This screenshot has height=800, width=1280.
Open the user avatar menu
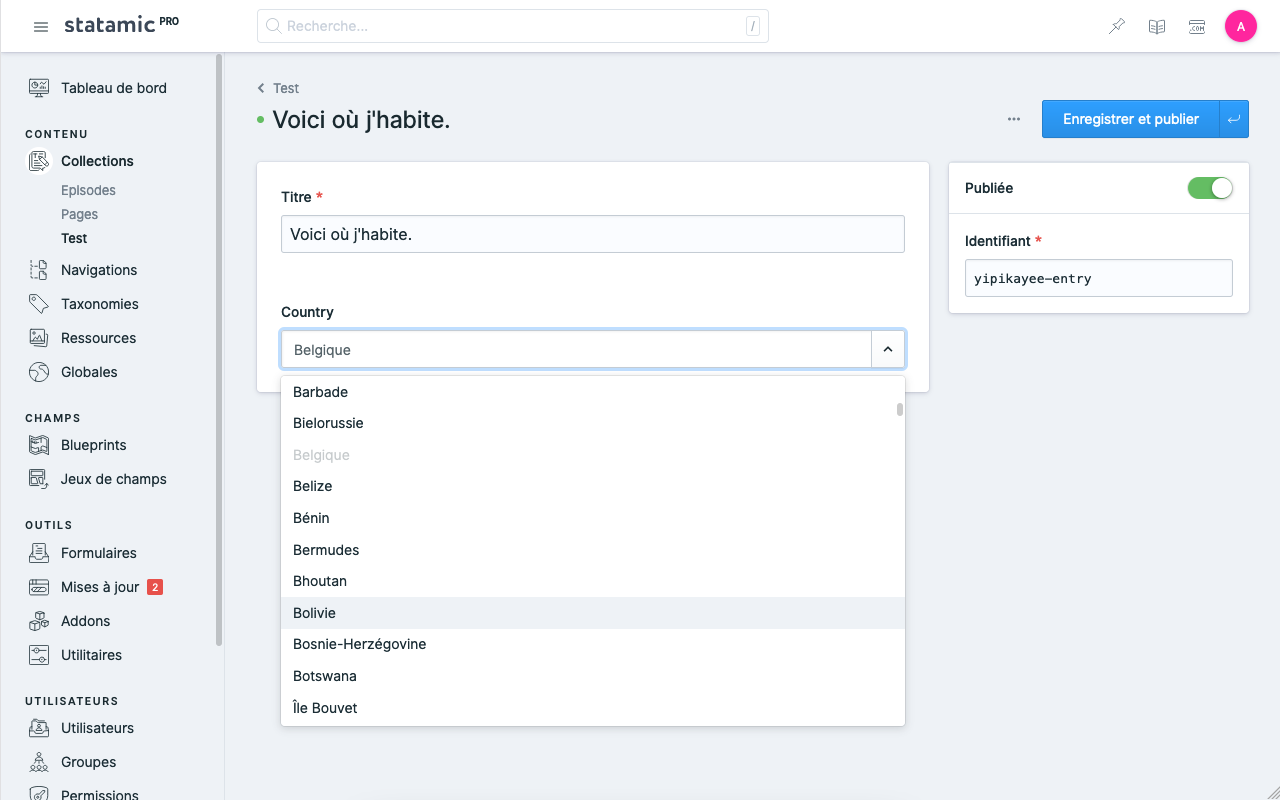pos(1240,27)
